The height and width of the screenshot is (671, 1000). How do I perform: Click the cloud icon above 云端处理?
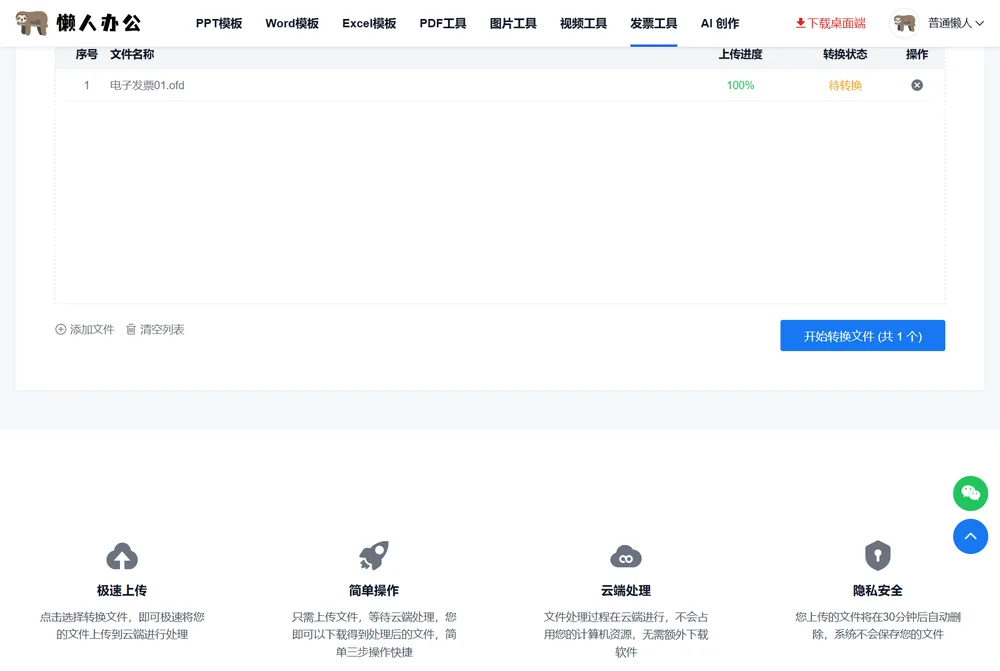626,556
